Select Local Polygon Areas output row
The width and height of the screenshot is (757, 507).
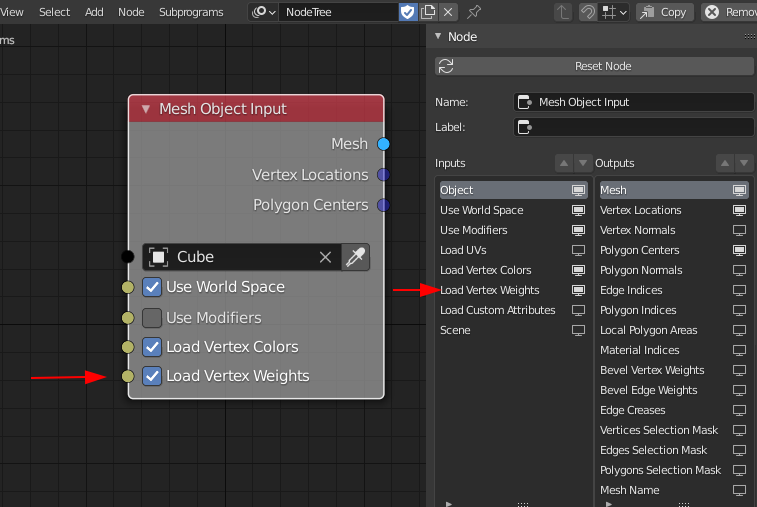[x=674, y=330]
